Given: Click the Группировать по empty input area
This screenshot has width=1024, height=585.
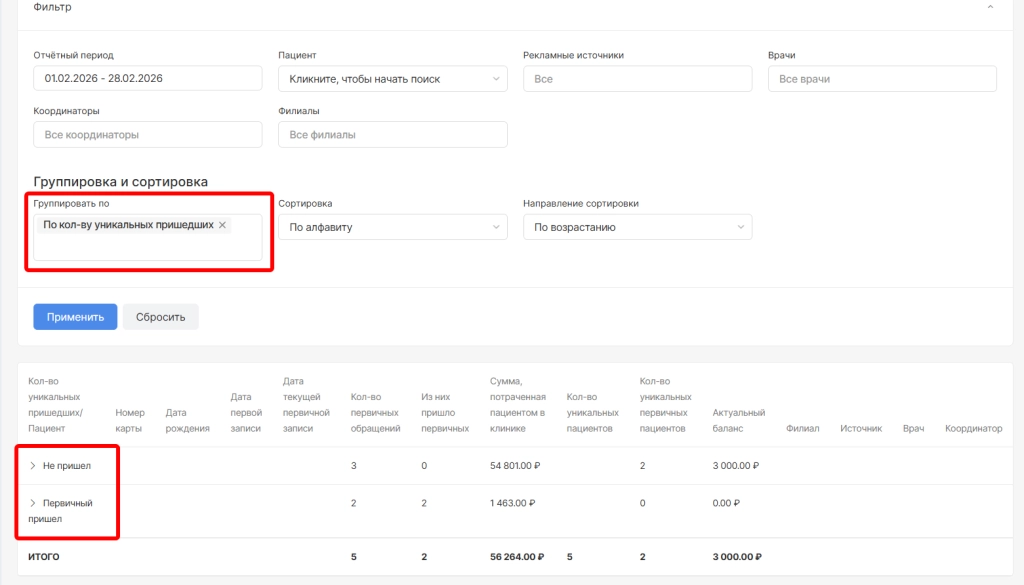Looking at the screenshot, I should point(148,249).
